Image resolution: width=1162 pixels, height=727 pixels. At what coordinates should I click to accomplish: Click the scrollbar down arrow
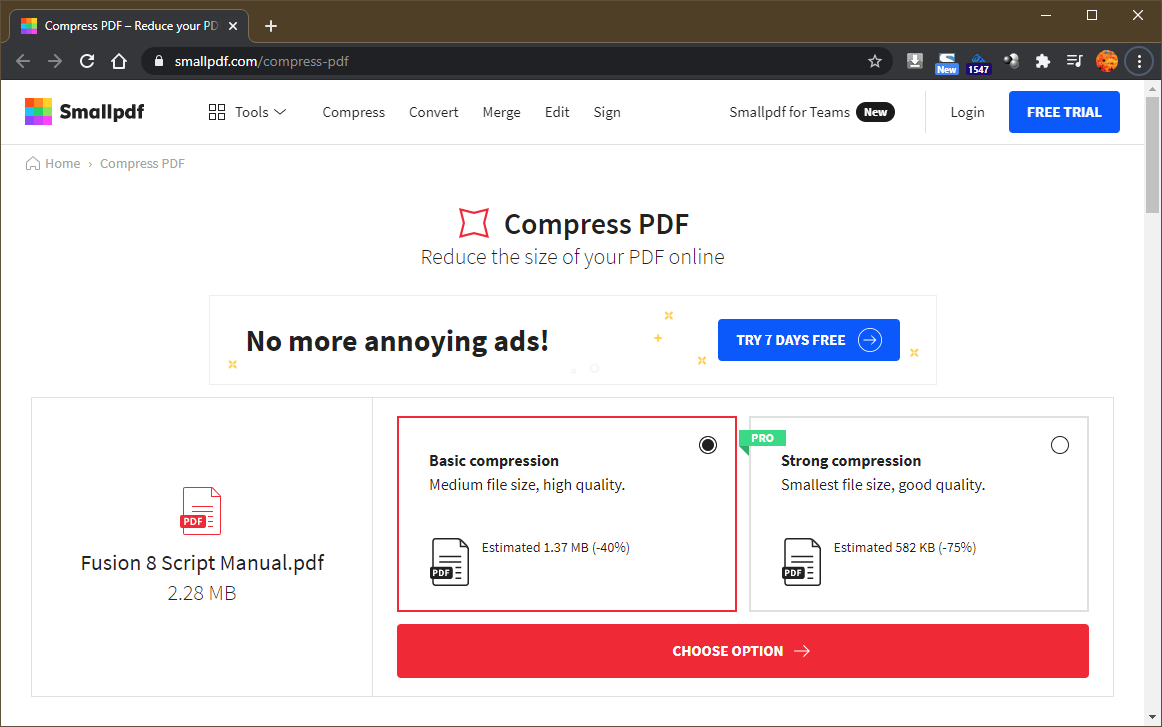pos(1152,717)
